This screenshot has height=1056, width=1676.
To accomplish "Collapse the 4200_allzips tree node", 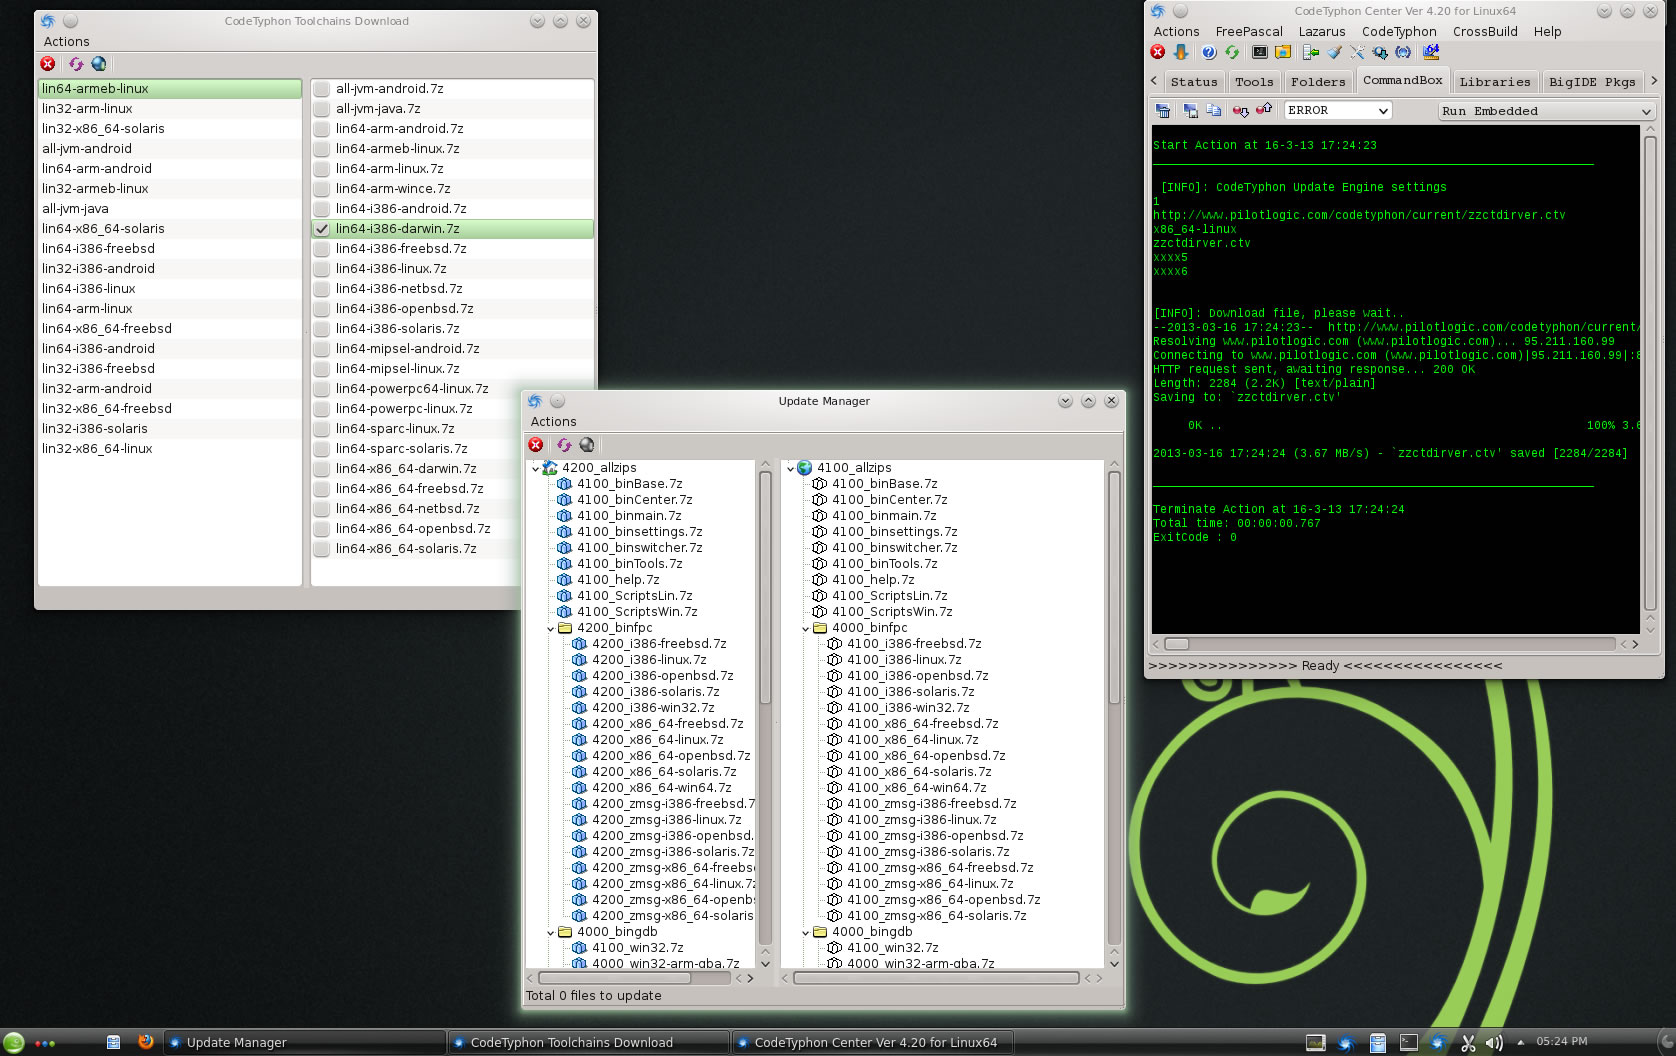I will [x=536, y=468].
